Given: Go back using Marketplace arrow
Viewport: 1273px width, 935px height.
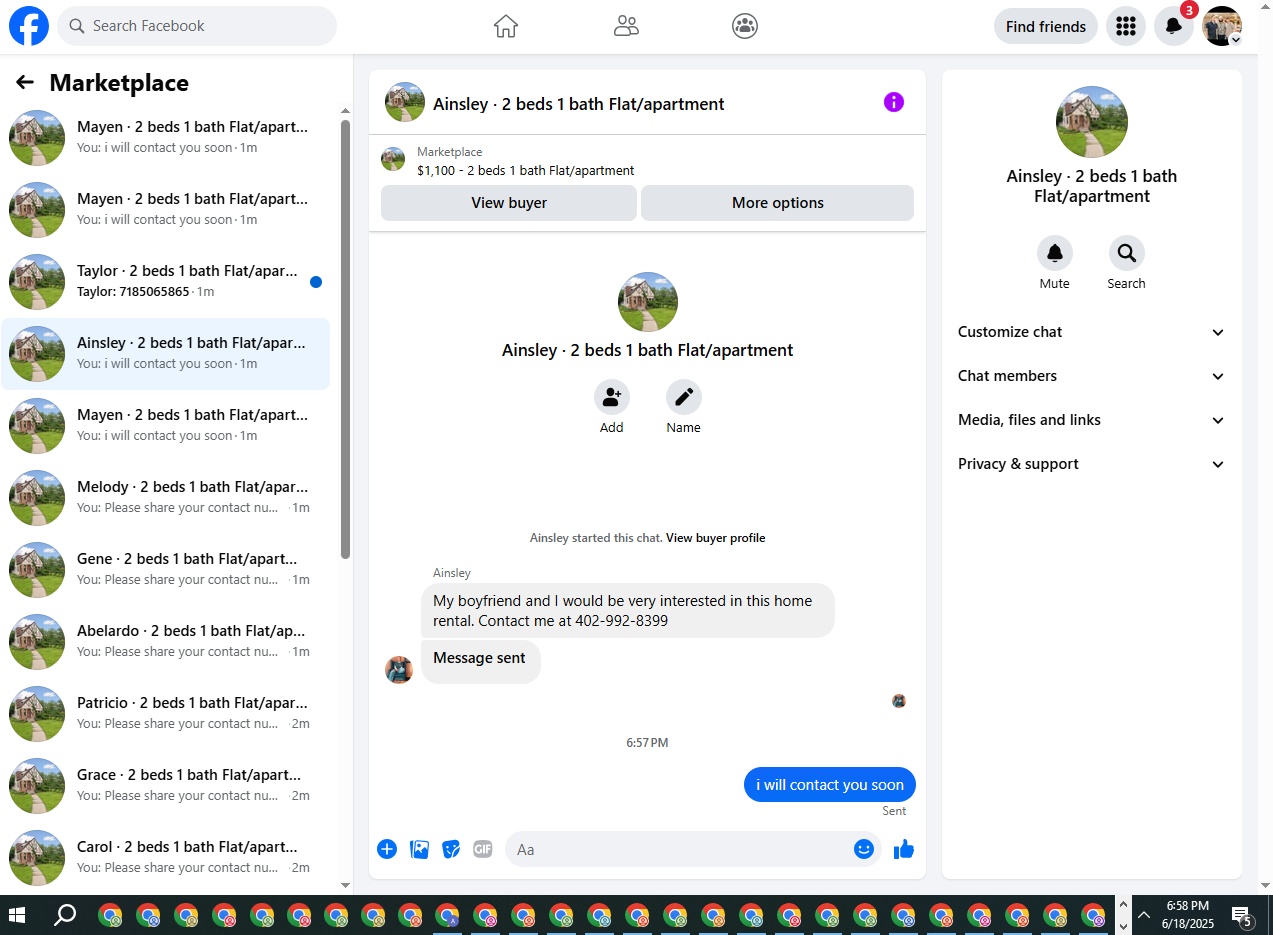Looking at the screenshot, I should point(25,82).
